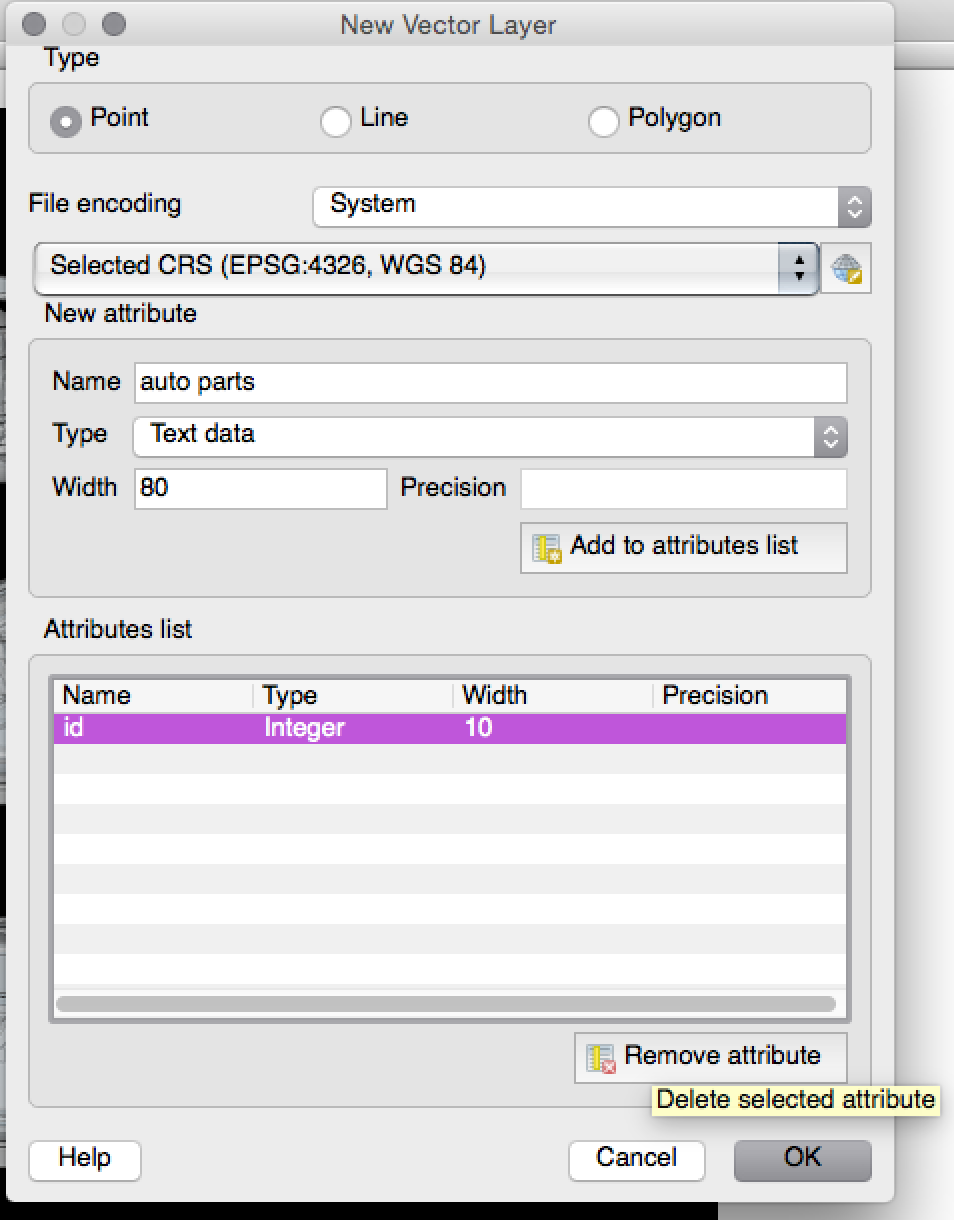The width and height of the screenshot is (954, 1220).
Task: Click the Help button
Action: pyautogui.click(x=85, y=1160)
